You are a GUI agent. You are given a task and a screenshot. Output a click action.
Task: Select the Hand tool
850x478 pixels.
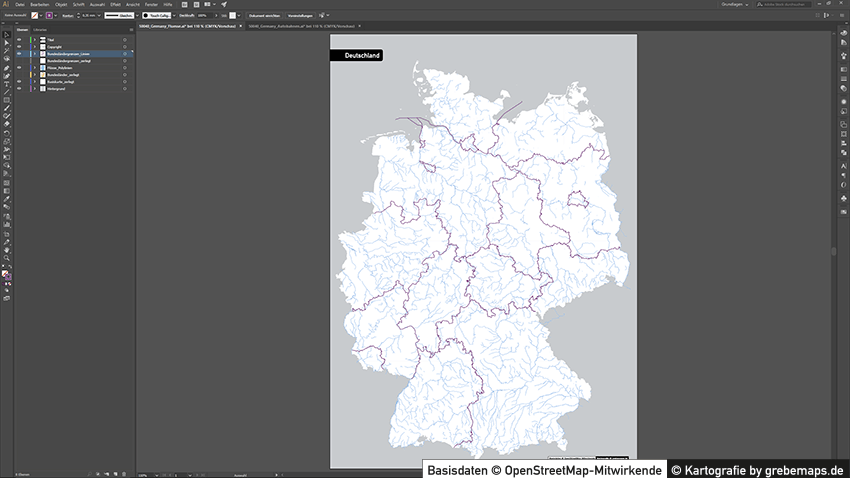[x=6, y=250]
